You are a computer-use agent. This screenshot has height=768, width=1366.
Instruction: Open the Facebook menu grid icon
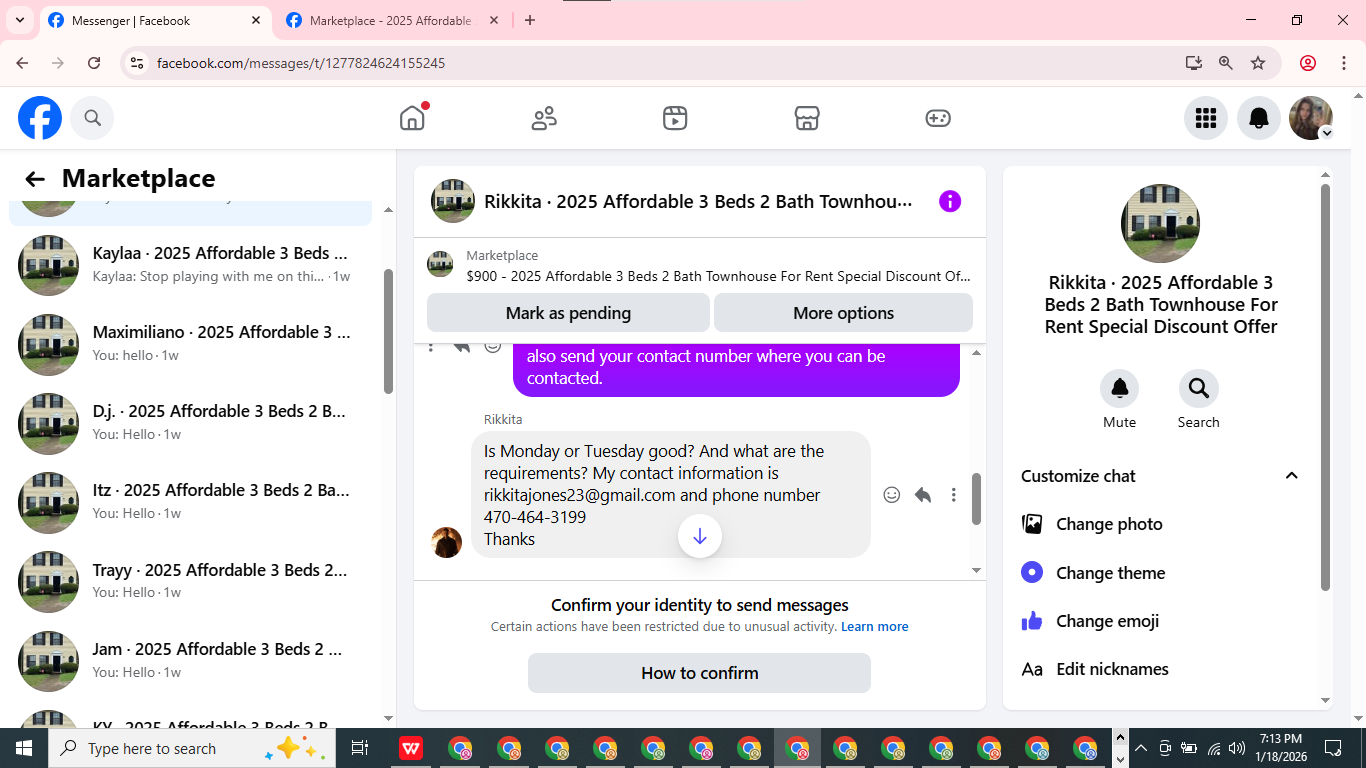pos(1206,118)
